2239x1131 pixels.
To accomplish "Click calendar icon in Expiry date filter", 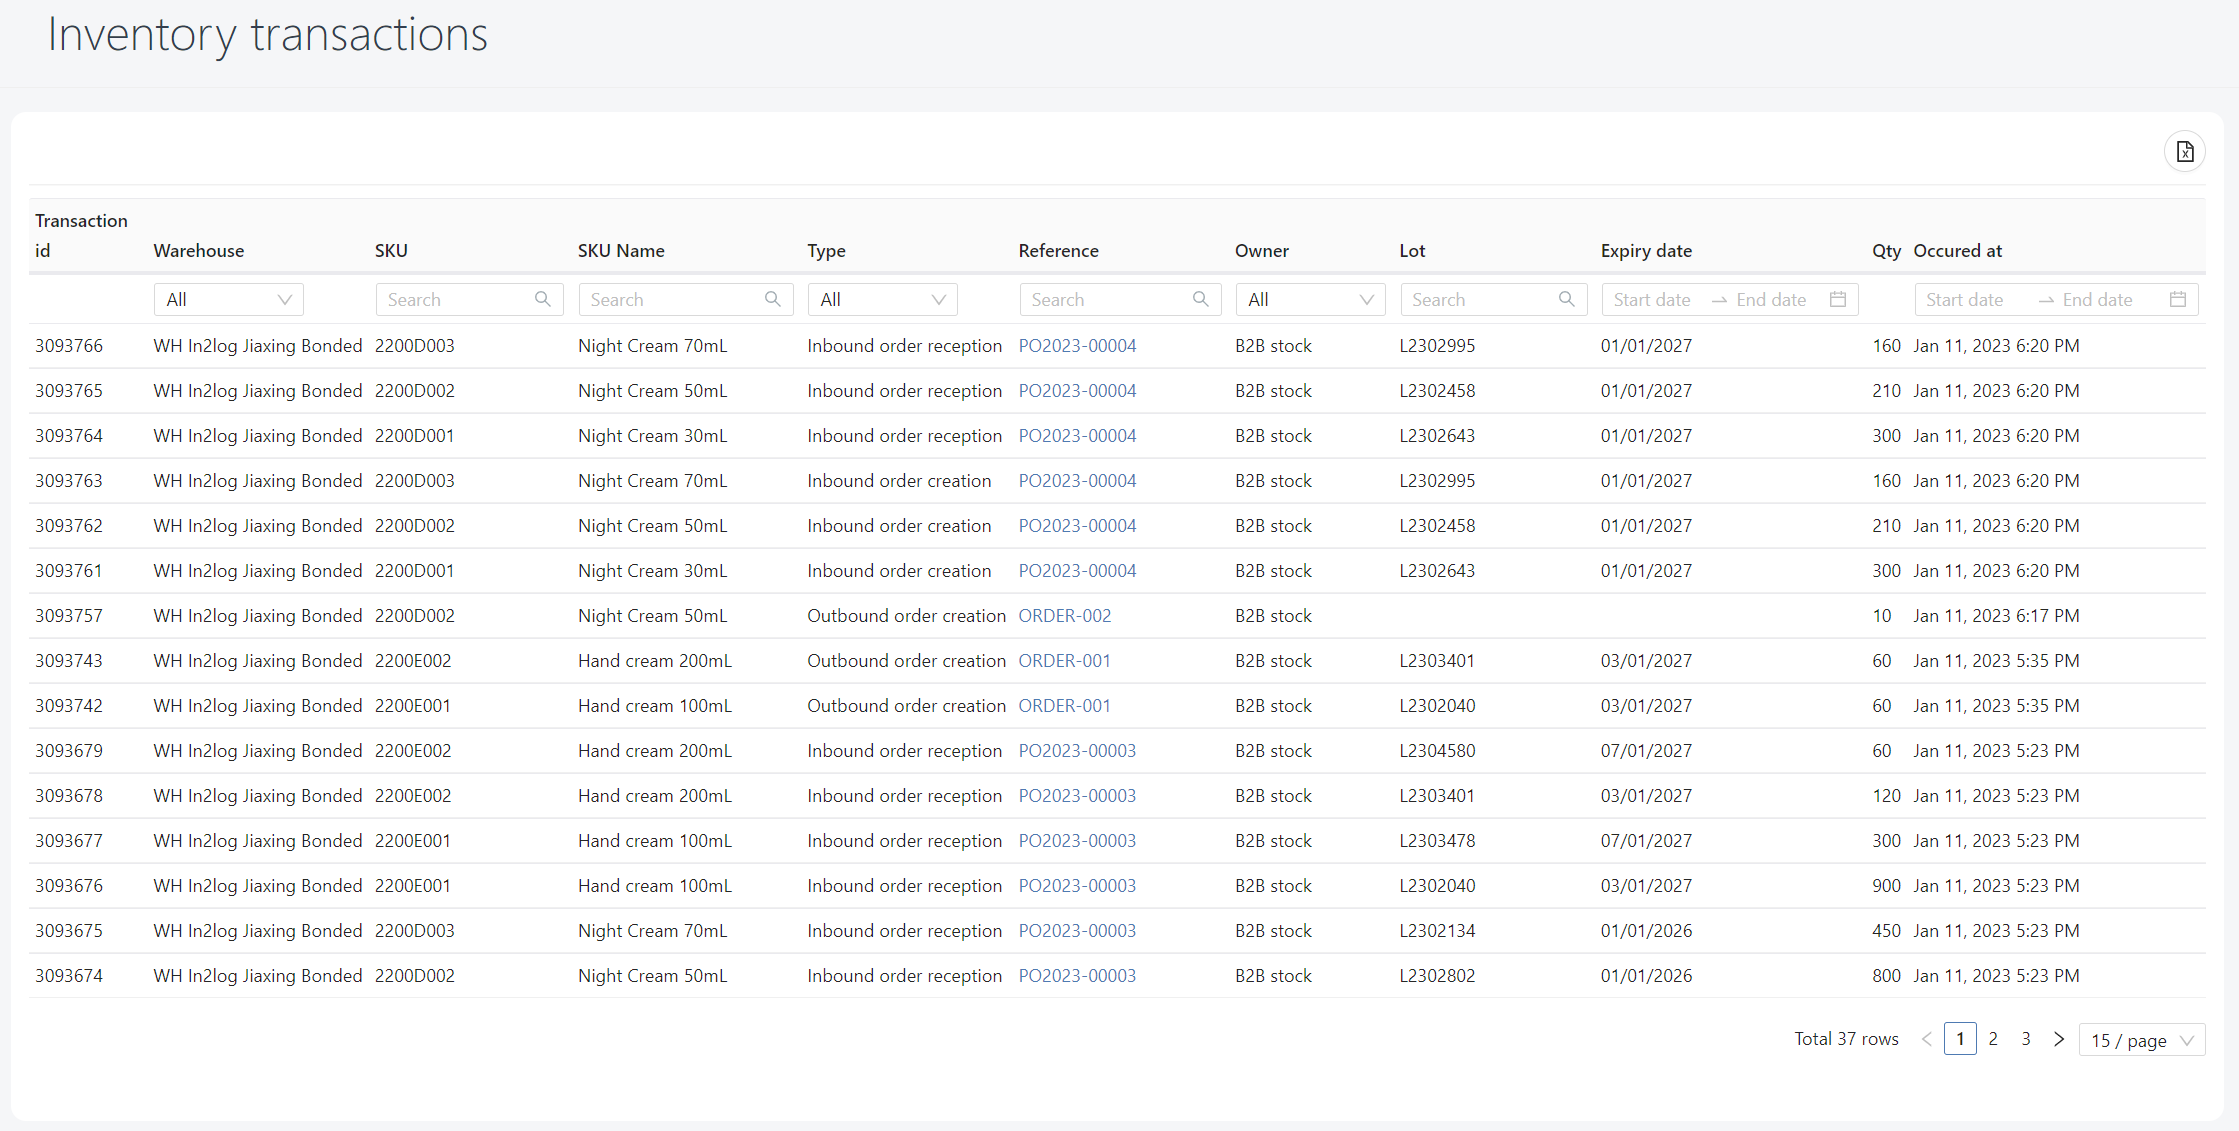I will [1837, 299].
